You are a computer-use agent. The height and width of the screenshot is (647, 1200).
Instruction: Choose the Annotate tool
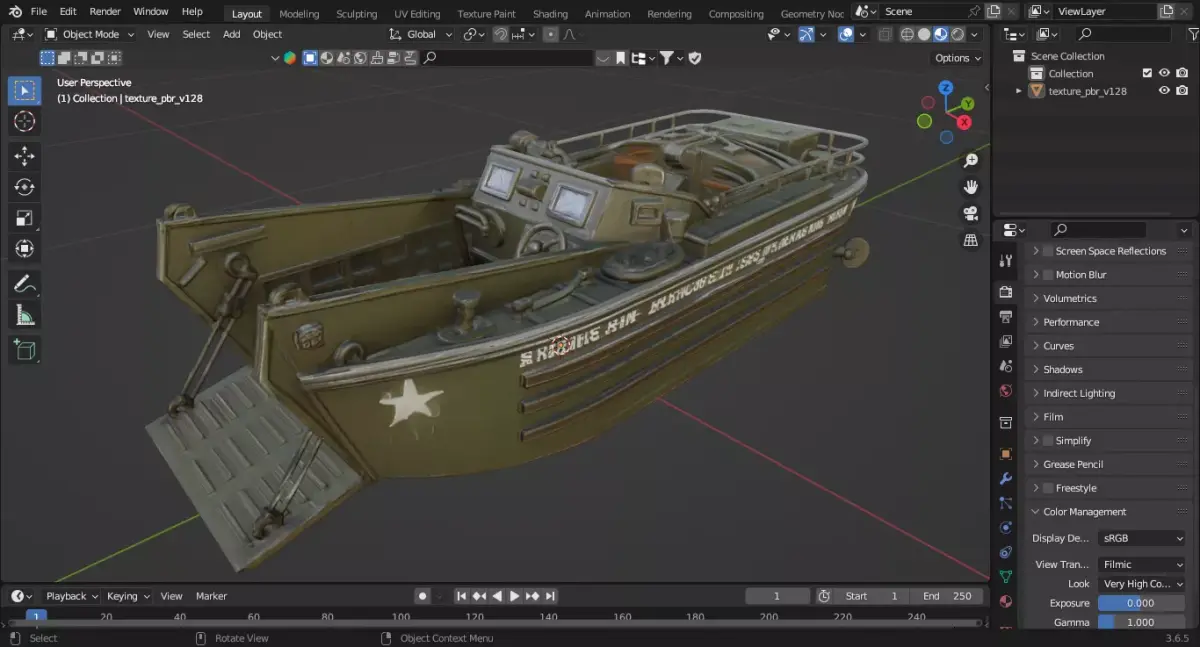pos(25,284)
